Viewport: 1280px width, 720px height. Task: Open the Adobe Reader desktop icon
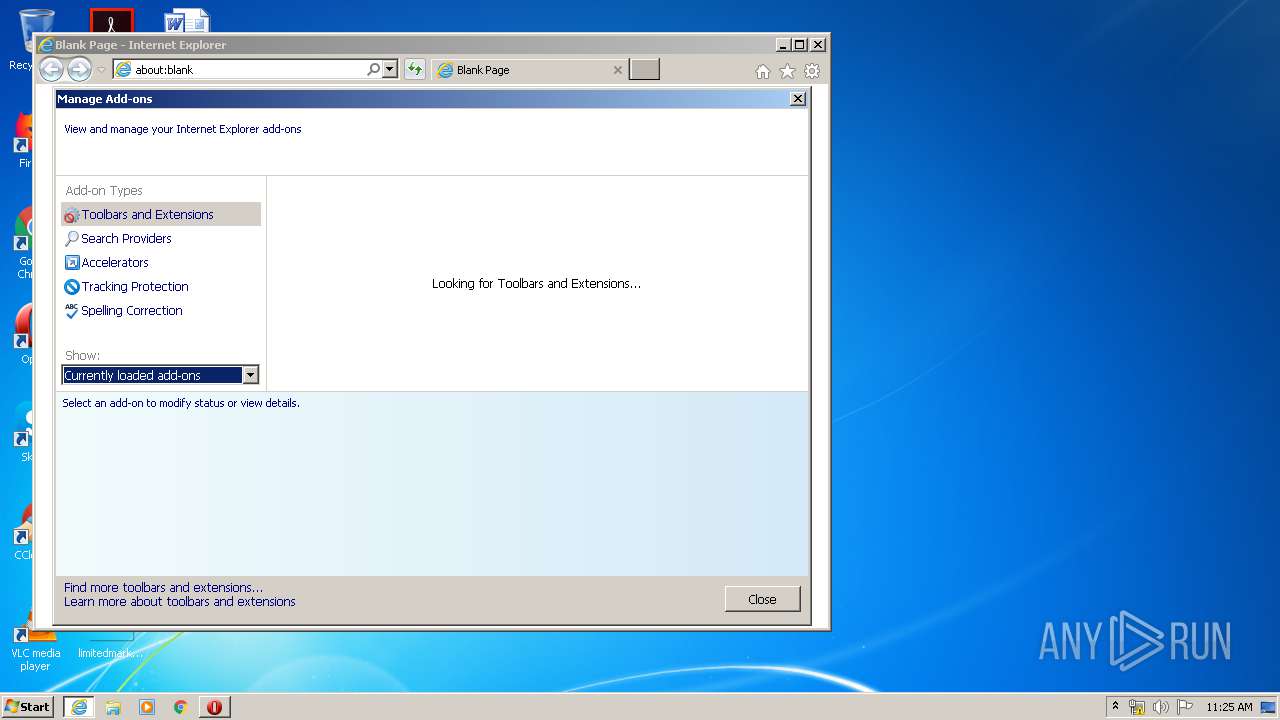pyautogui.click(x=112, y=21)
